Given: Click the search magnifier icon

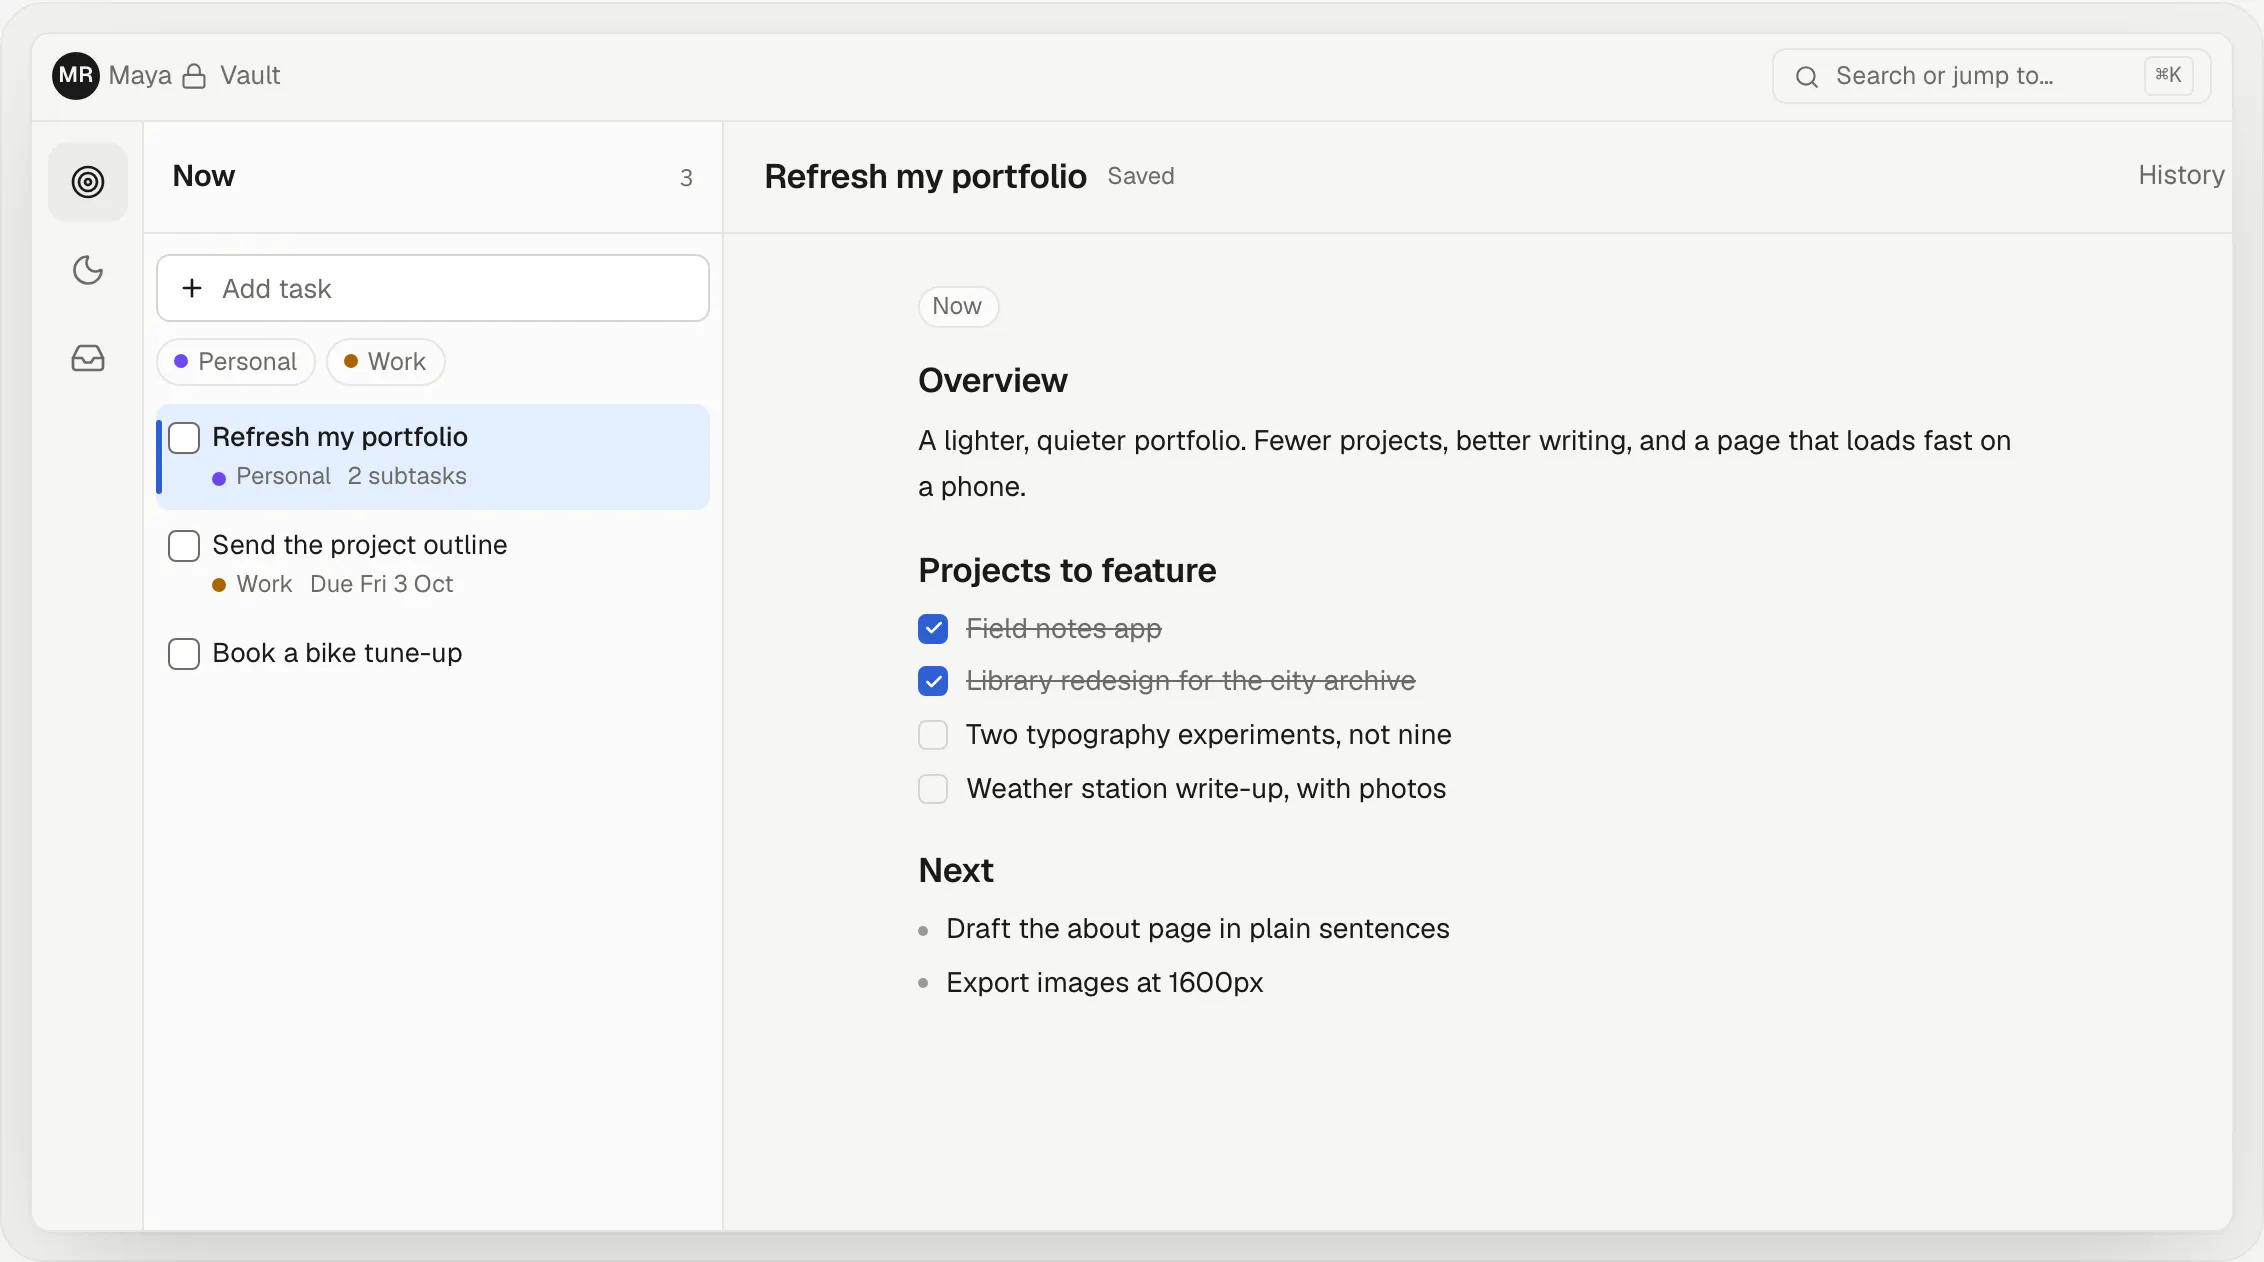Looking at the screenshot, I should click(x=1806, y=77).
